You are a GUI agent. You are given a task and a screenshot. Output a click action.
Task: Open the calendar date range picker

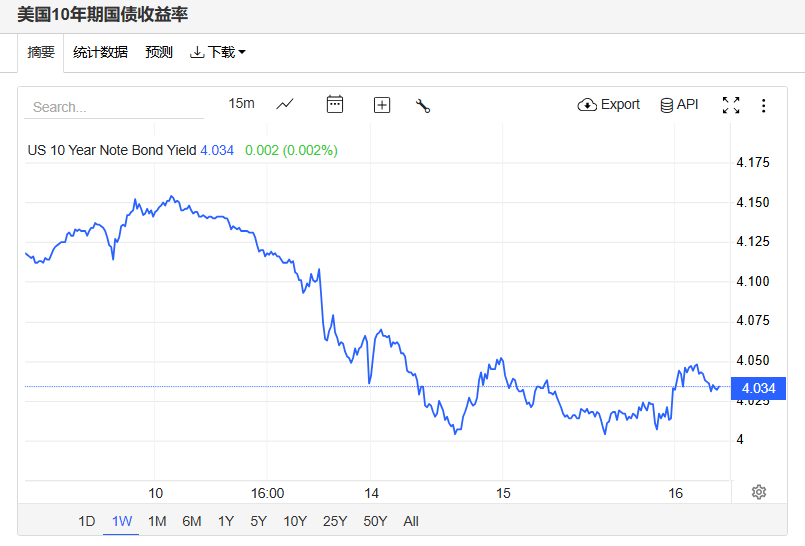point(335,104)
